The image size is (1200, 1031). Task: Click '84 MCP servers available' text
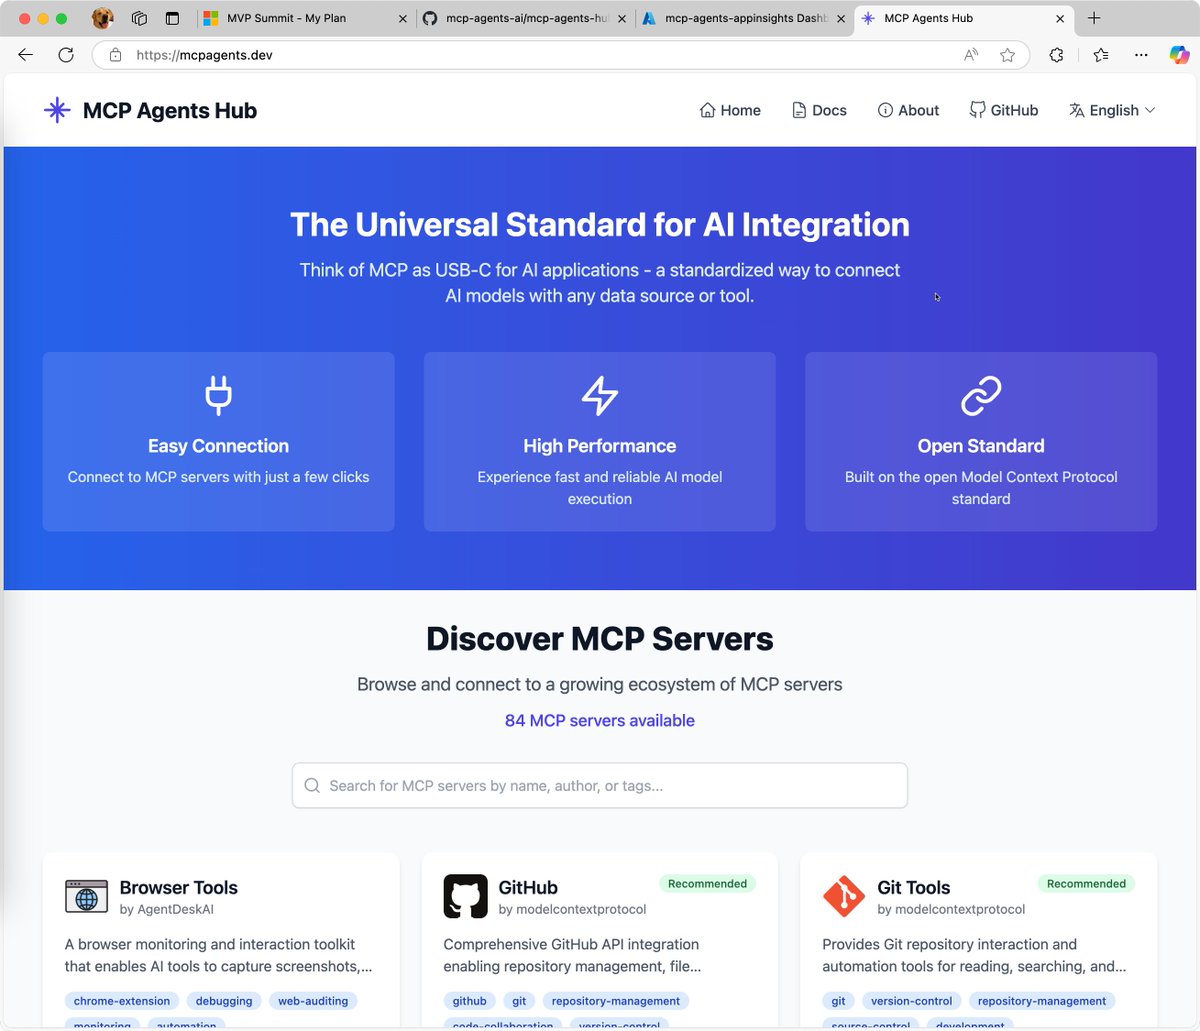click(x=600, y=720)
